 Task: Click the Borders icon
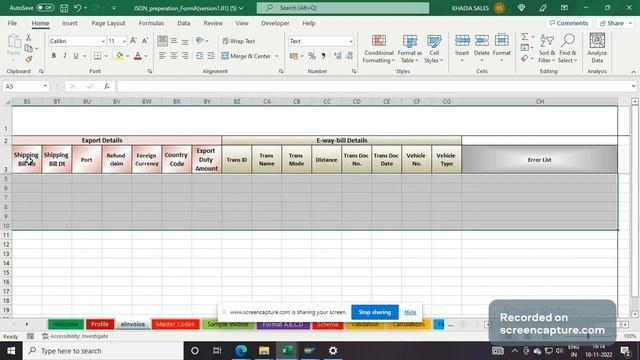tap(98, 56)
